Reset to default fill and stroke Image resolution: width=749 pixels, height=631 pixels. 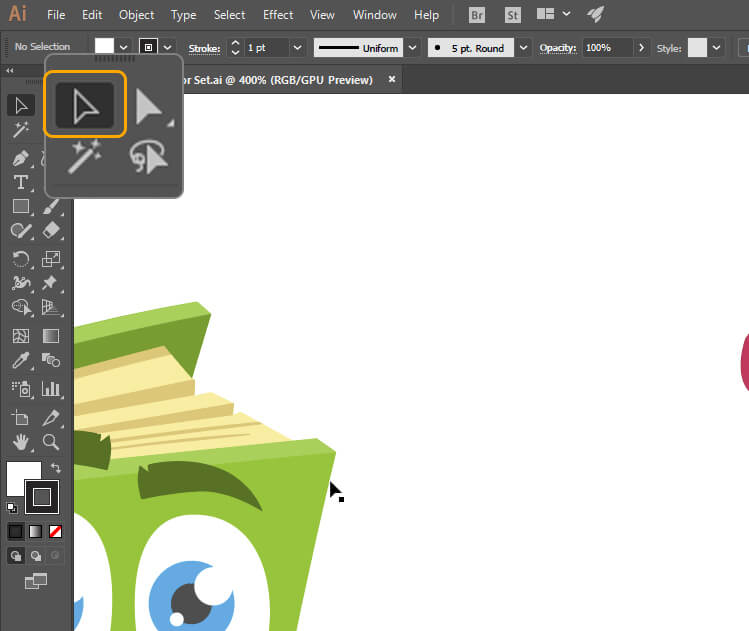pos(12,508)
